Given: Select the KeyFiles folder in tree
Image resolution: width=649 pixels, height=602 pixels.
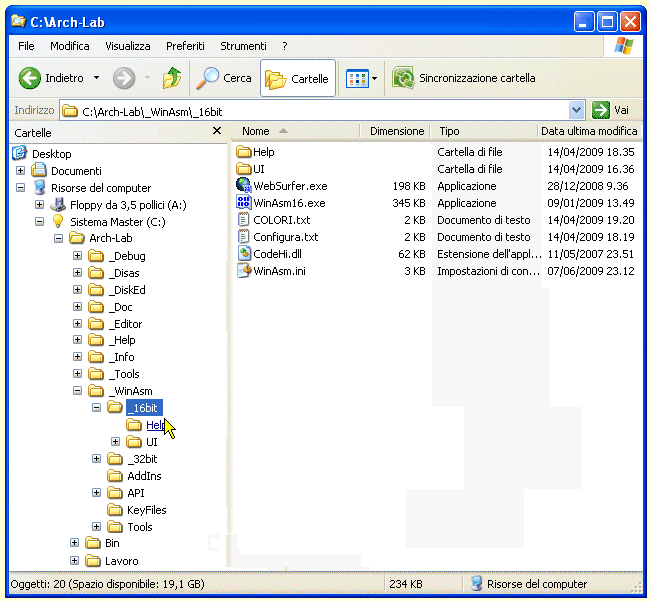Looking at the screenshot, I should point(137,510).
